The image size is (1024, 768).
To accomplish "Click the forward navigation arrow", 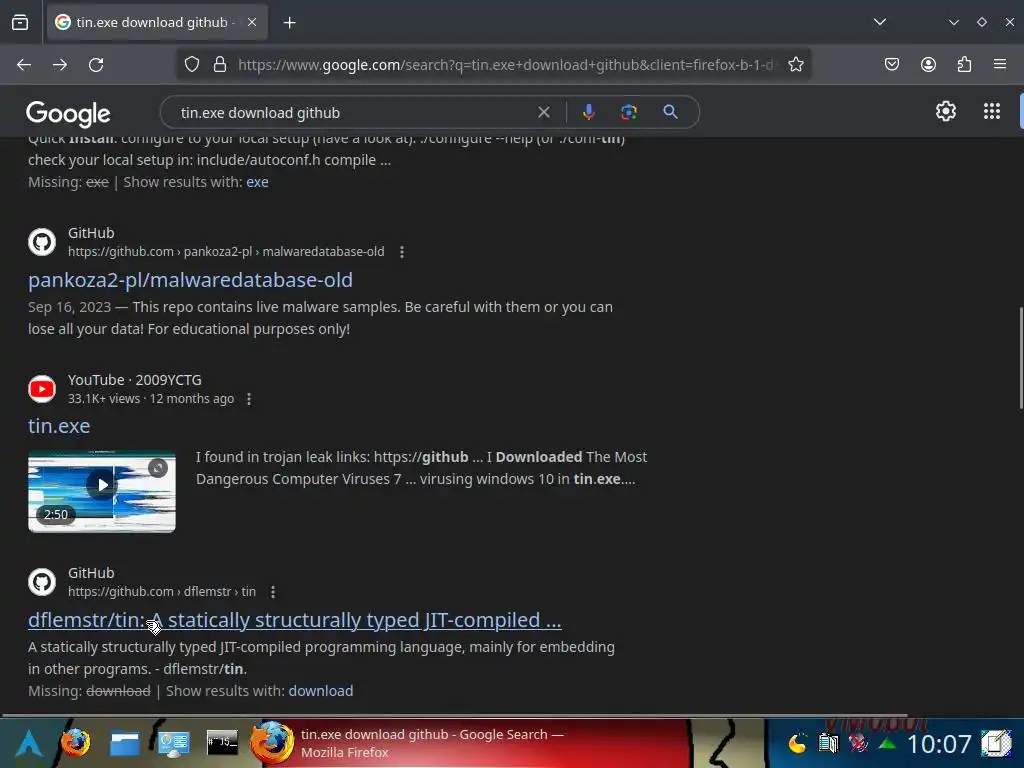I will (60, 65).
